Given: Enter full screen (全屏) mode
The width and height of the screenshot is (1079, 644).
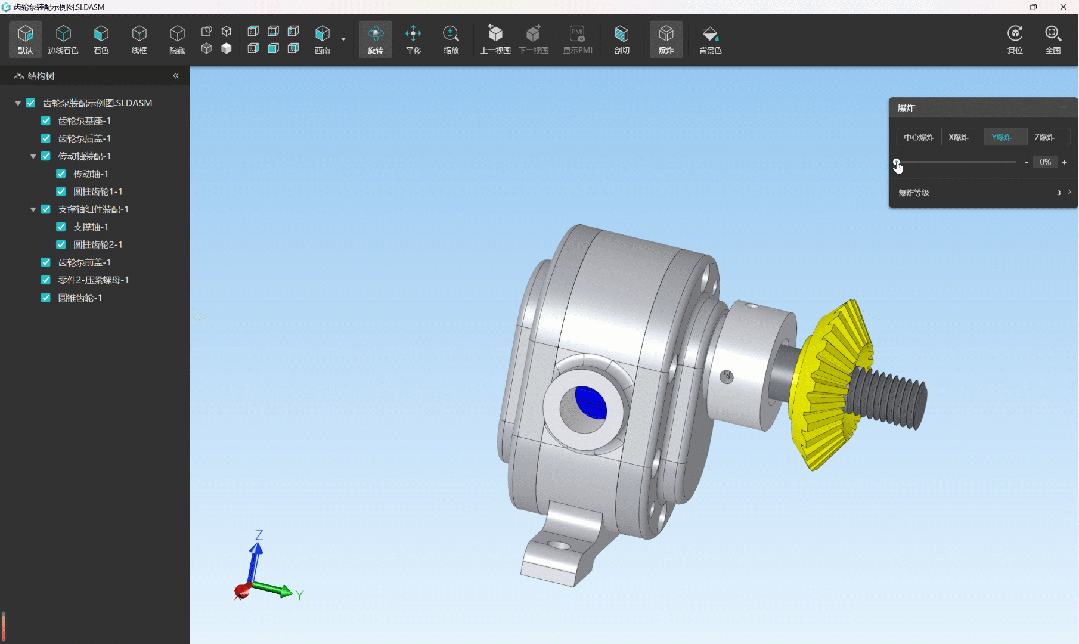Looking at the screenshot, I should pos(1052,39).
